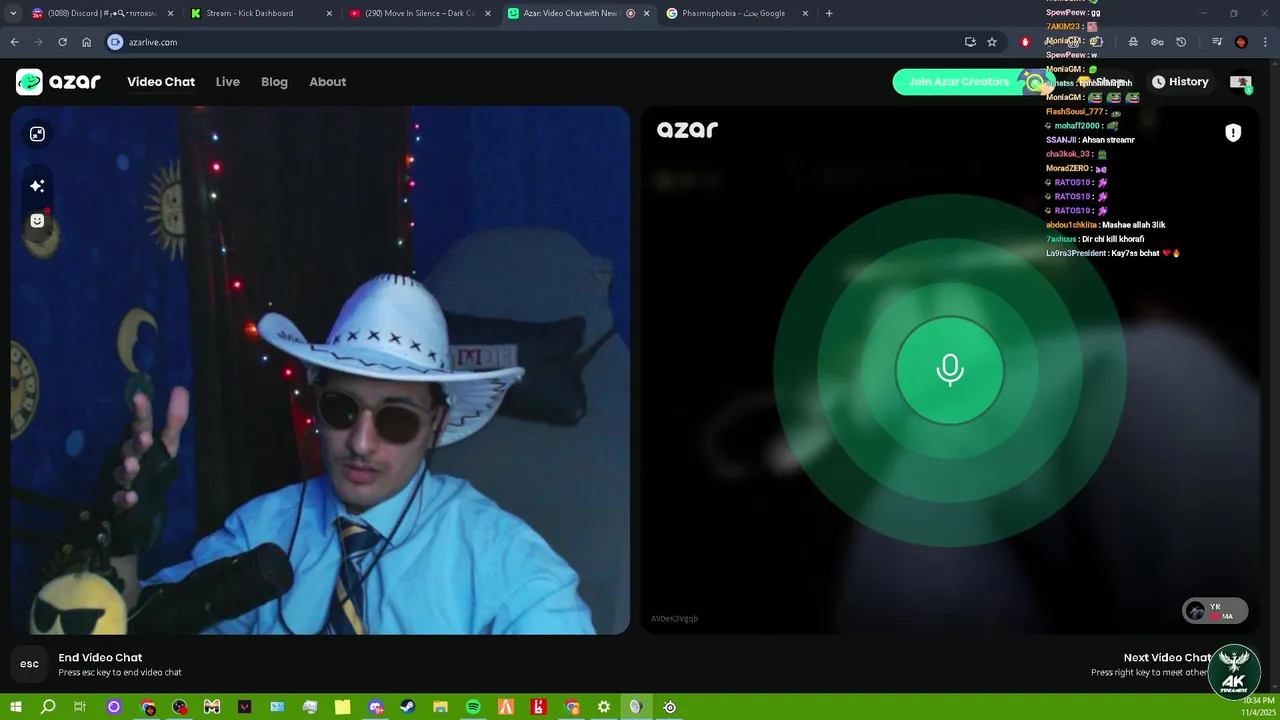Open chat History
Screen dimensions: 1280x720
1180,82
